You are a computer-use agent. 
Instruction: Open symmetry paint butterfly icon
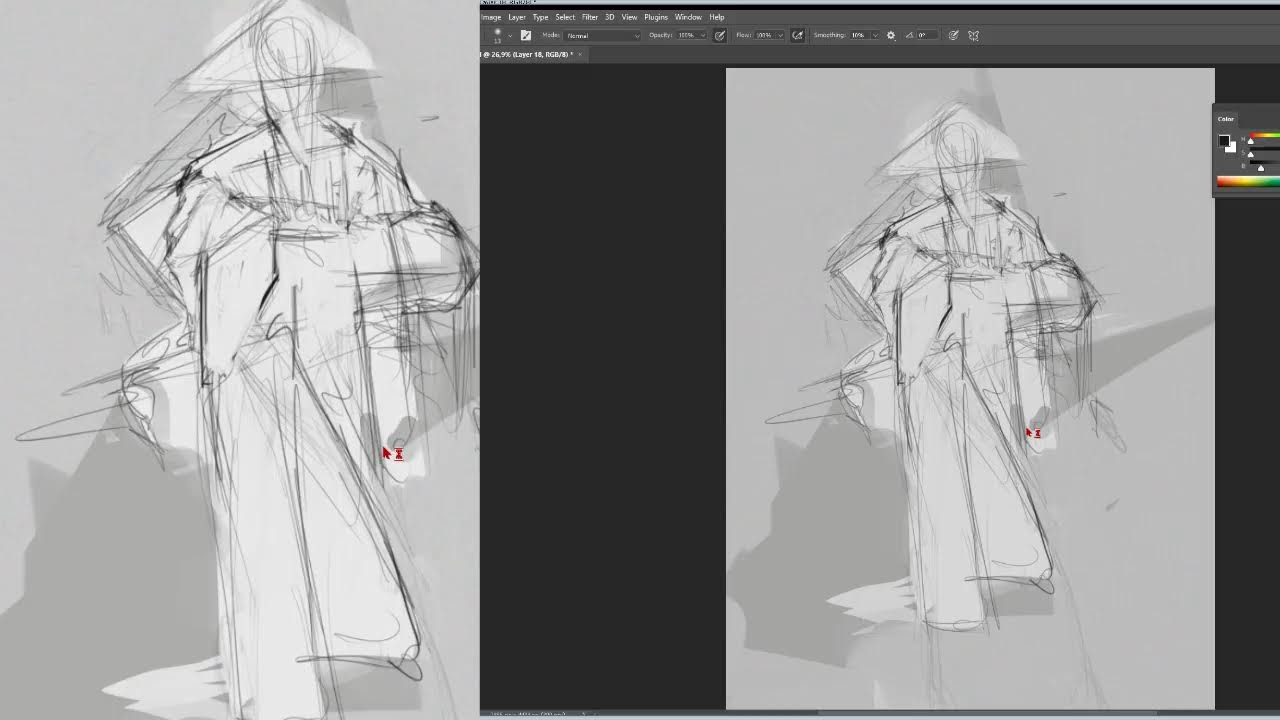(x=973, y=35)
